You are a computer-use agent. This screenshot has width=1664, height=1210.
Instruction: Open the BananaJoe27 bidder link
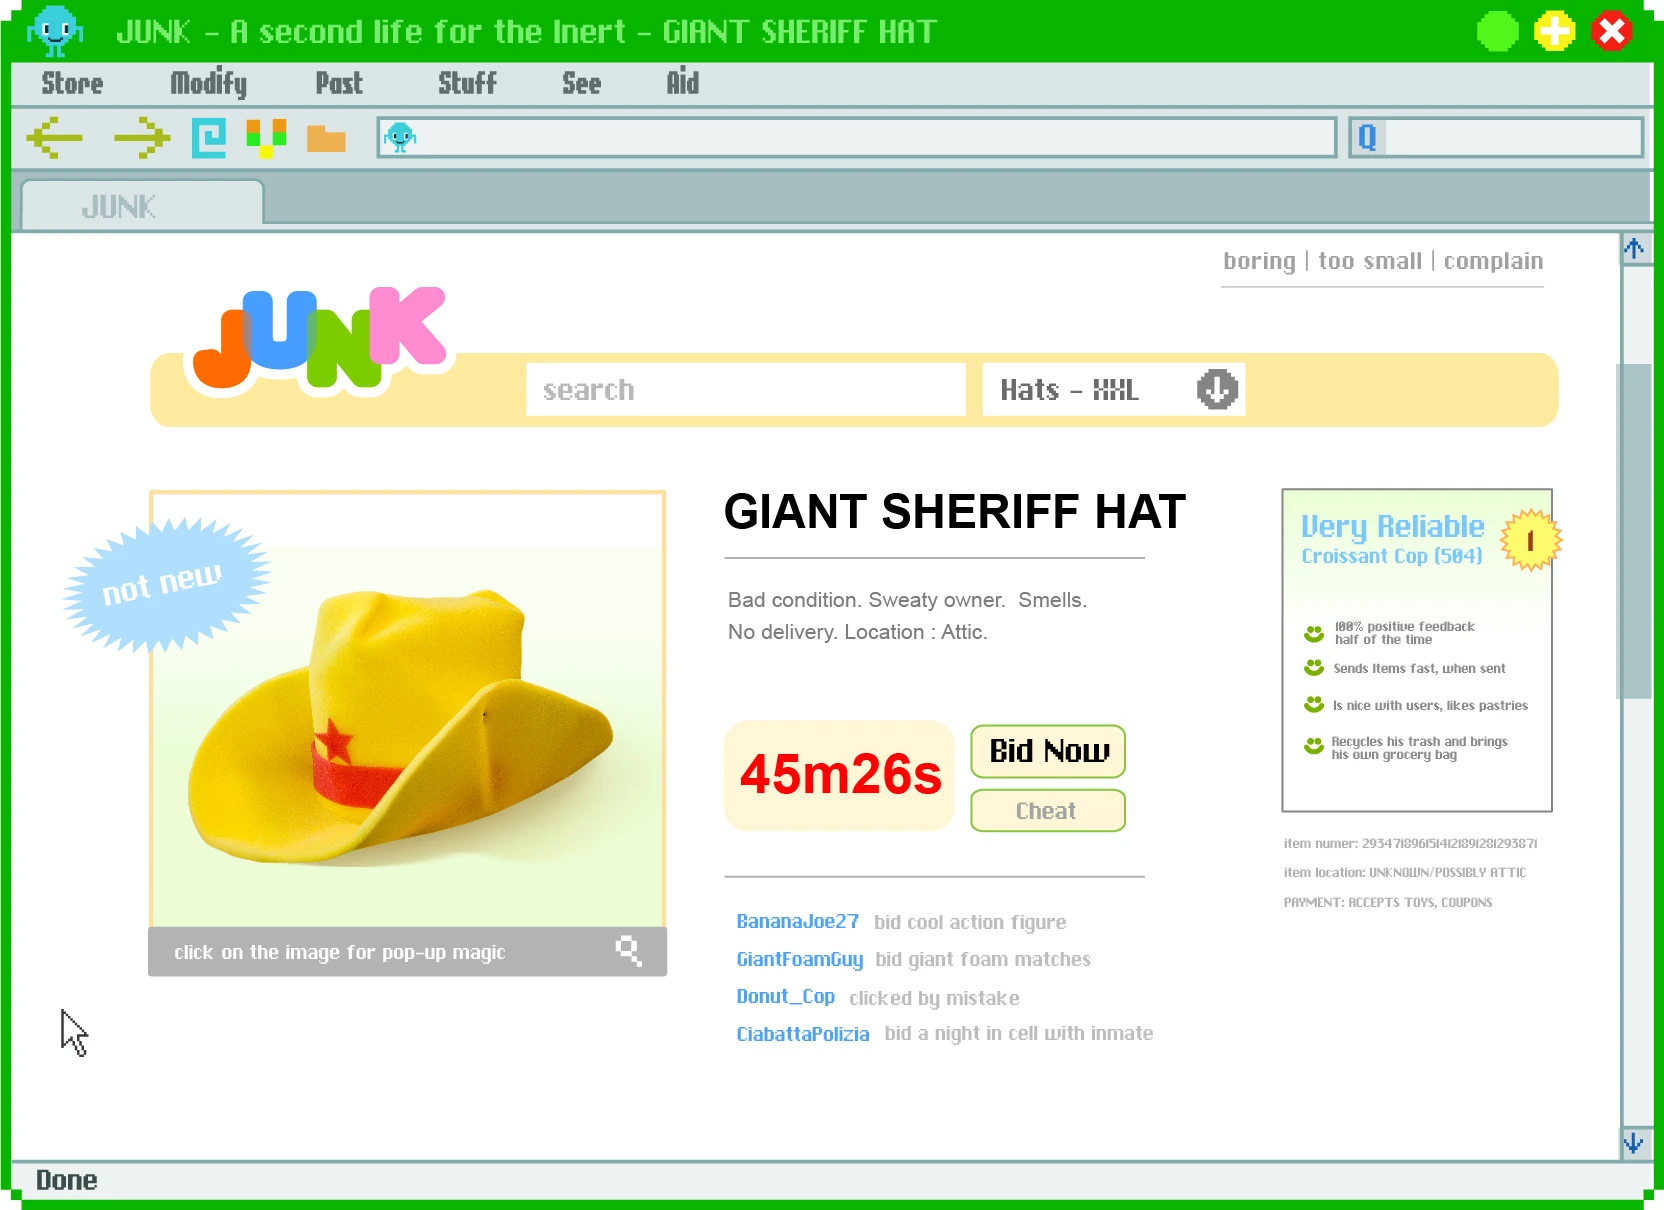[x=797, y=922]
